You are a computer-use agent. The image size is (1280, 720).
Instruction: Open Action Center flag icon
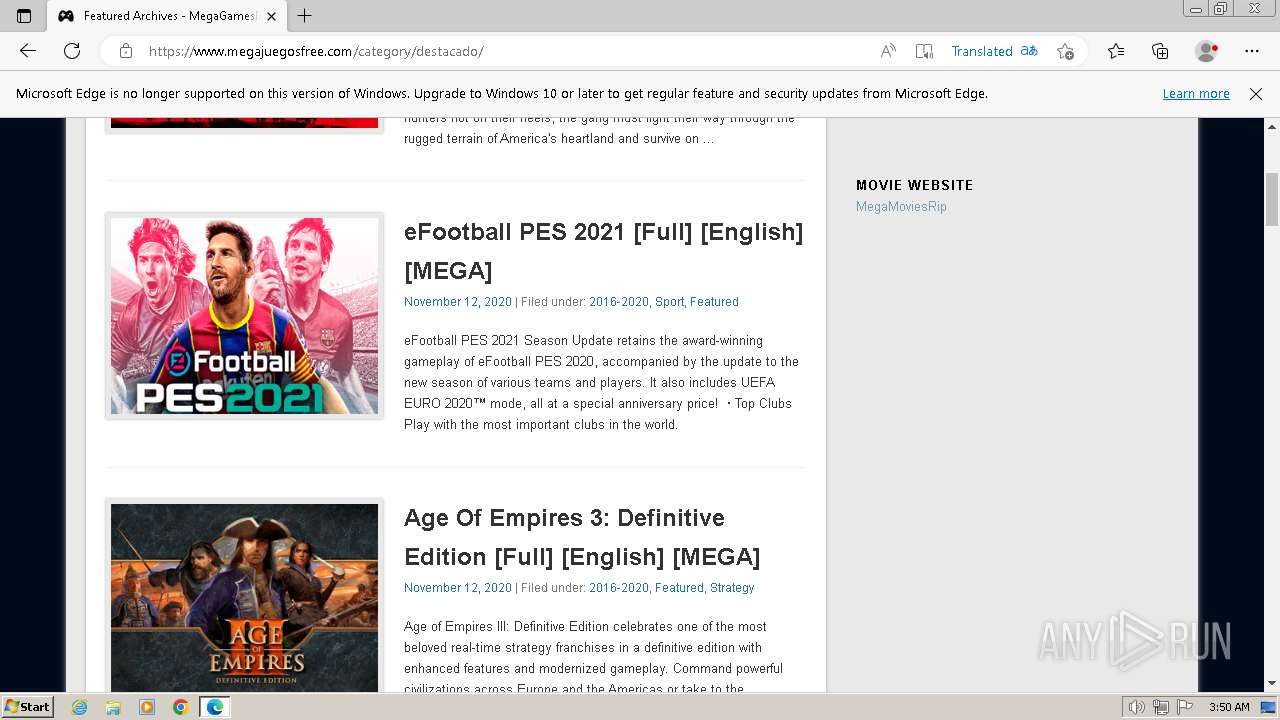click(x=1185, y=707)
